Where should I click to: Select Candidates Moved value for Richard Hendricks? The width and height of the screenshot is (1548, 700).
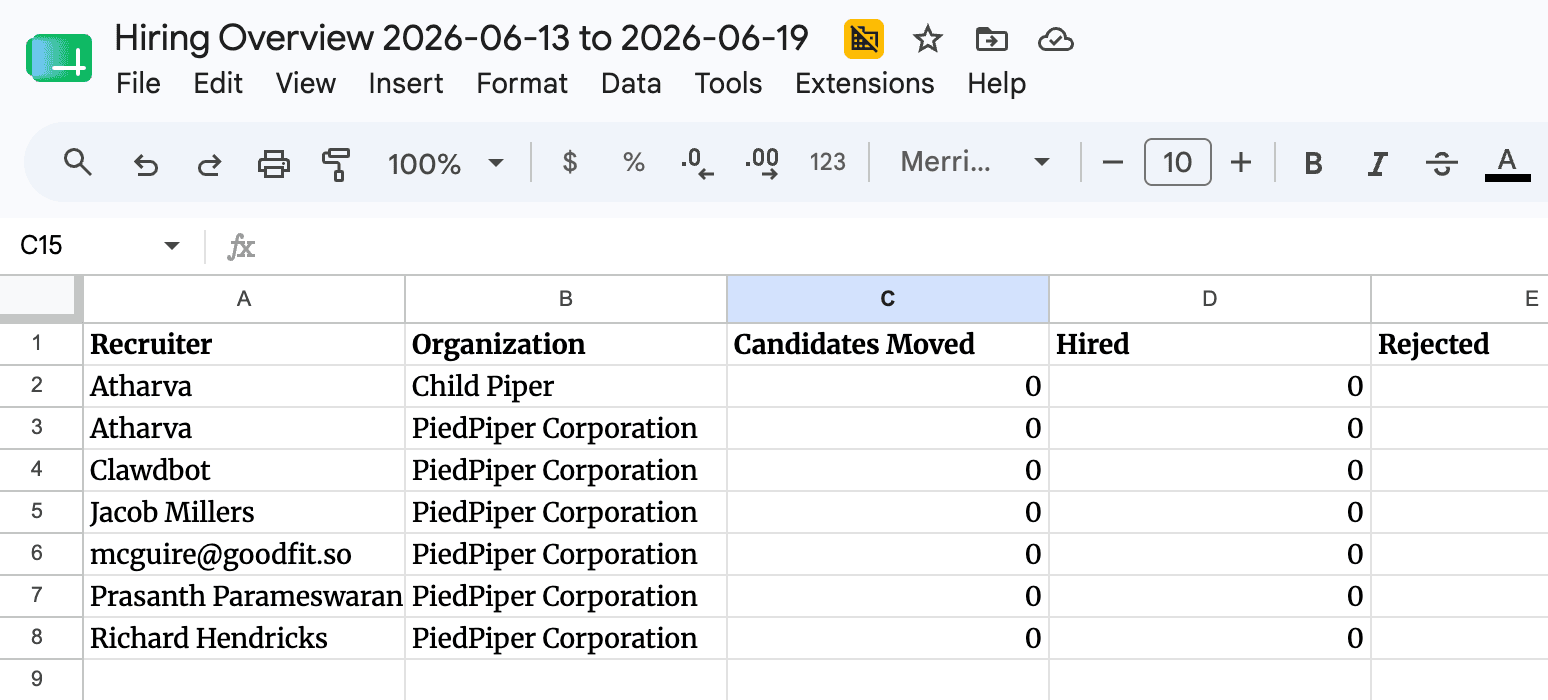(x=888, y=638)
